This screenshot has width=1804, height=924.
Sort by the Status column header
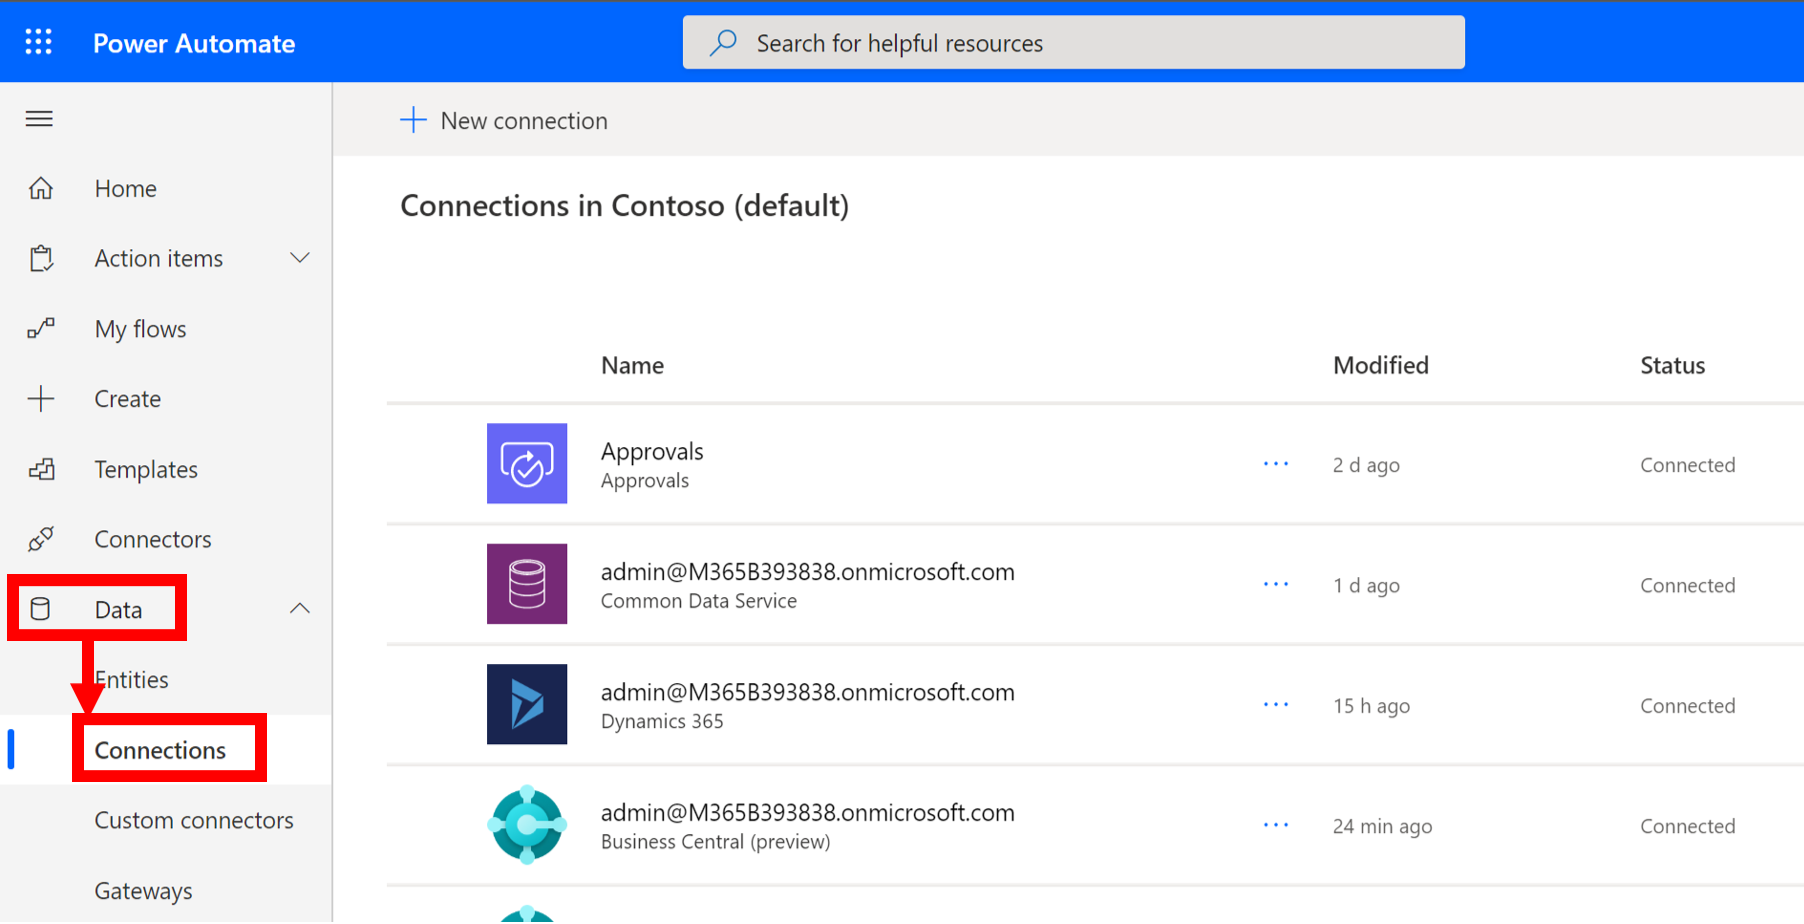tap(1672, 365)
